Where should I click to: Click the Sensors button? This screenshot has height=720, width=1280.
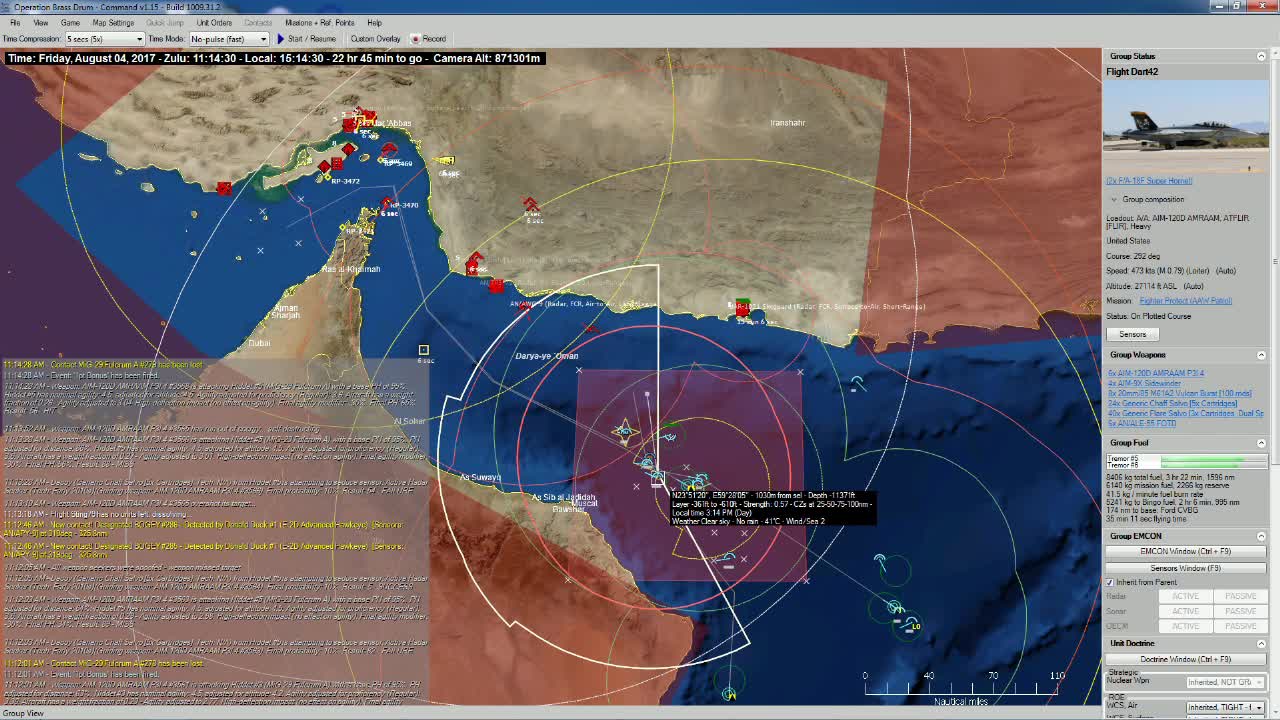[x=1132, y=334]
